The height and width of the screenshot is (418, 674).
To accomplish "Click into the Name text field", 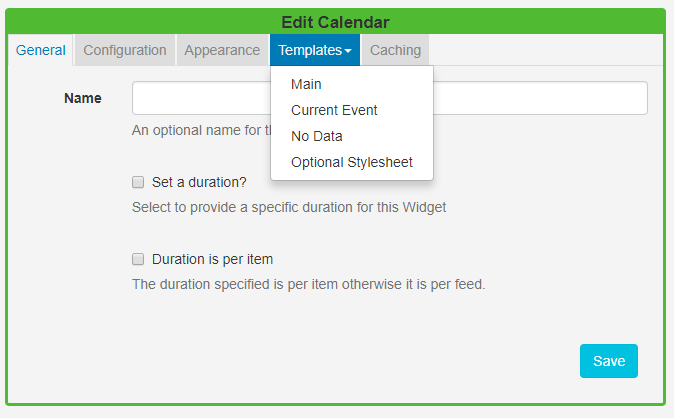I will coord(540,98).
